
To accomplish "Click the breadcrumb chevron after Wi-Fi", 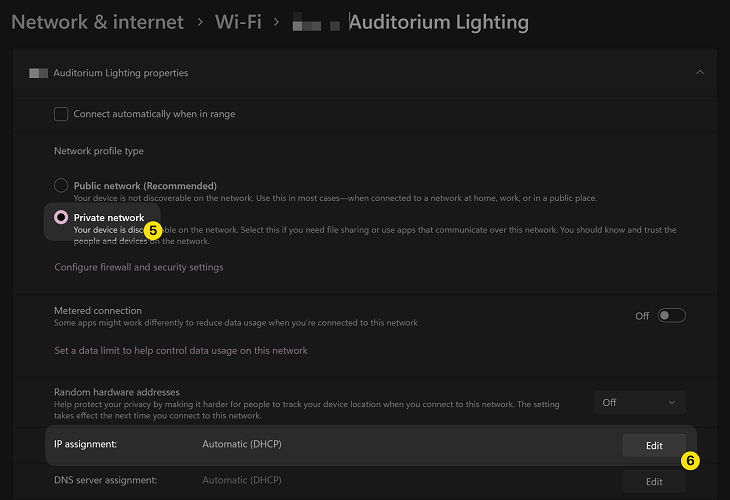I will [274, 22].
